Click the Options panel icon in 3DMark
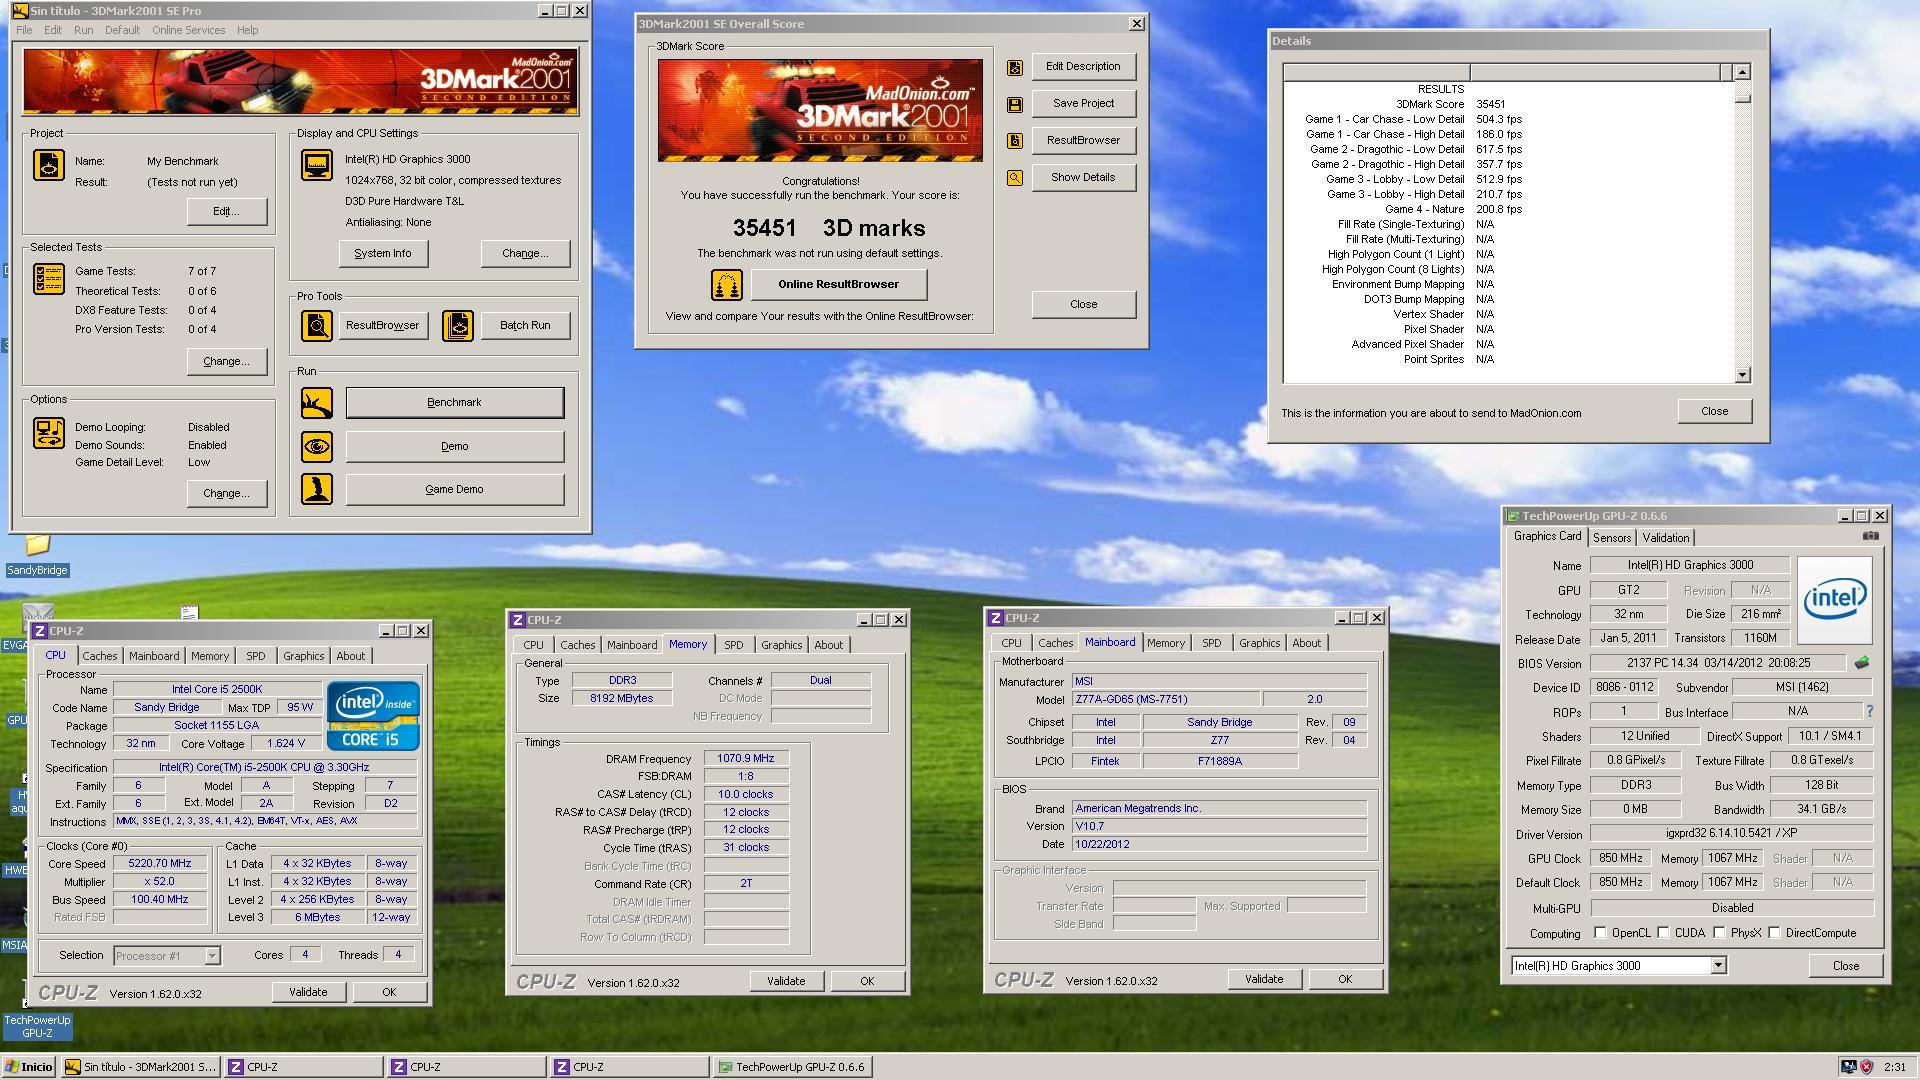1920x1080 pixels. coord(49,433)
